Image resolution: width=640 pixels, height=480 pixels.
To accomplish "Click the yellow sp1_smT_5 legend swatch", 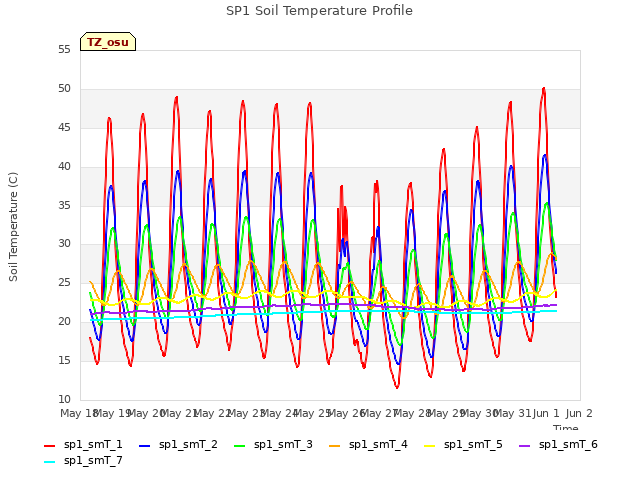I will click(x=430, y=446).
